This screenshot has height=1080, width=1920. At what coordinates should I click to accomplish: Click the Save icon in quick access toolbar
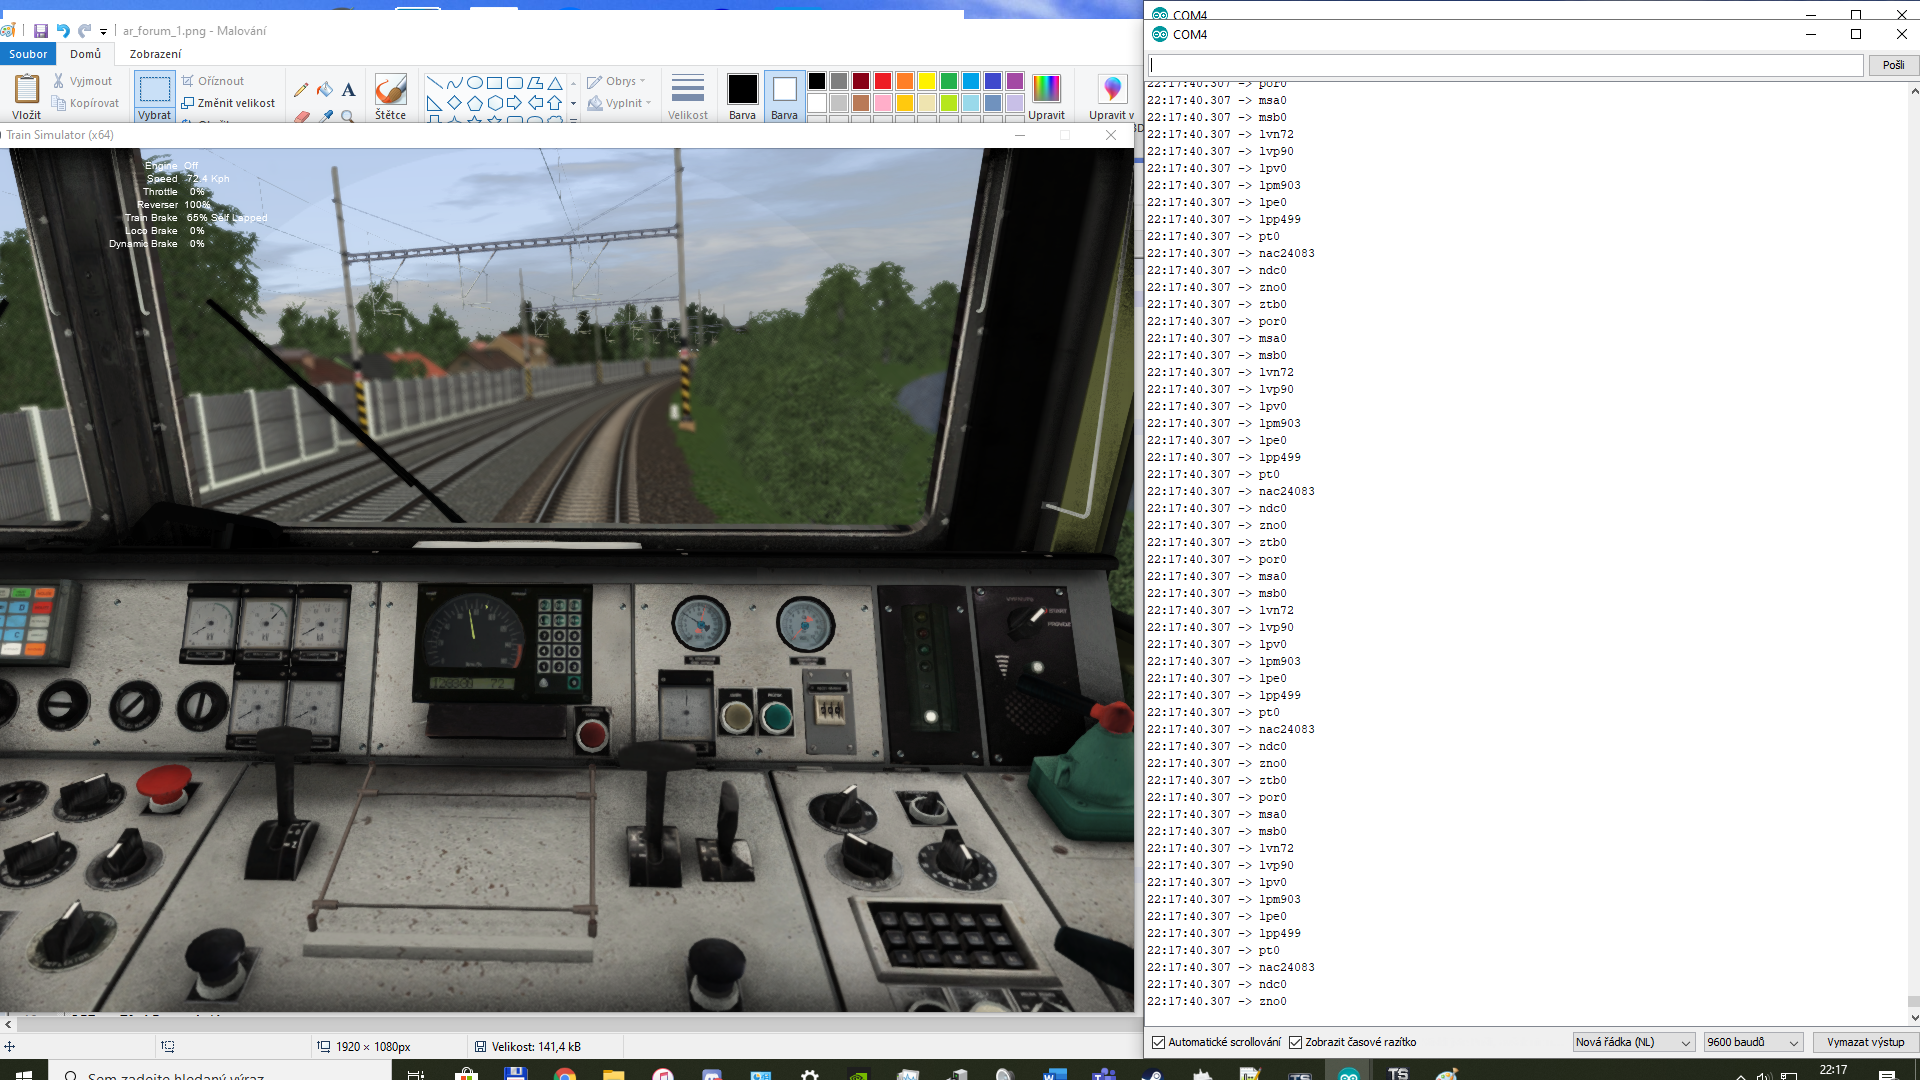pos(41,31)
